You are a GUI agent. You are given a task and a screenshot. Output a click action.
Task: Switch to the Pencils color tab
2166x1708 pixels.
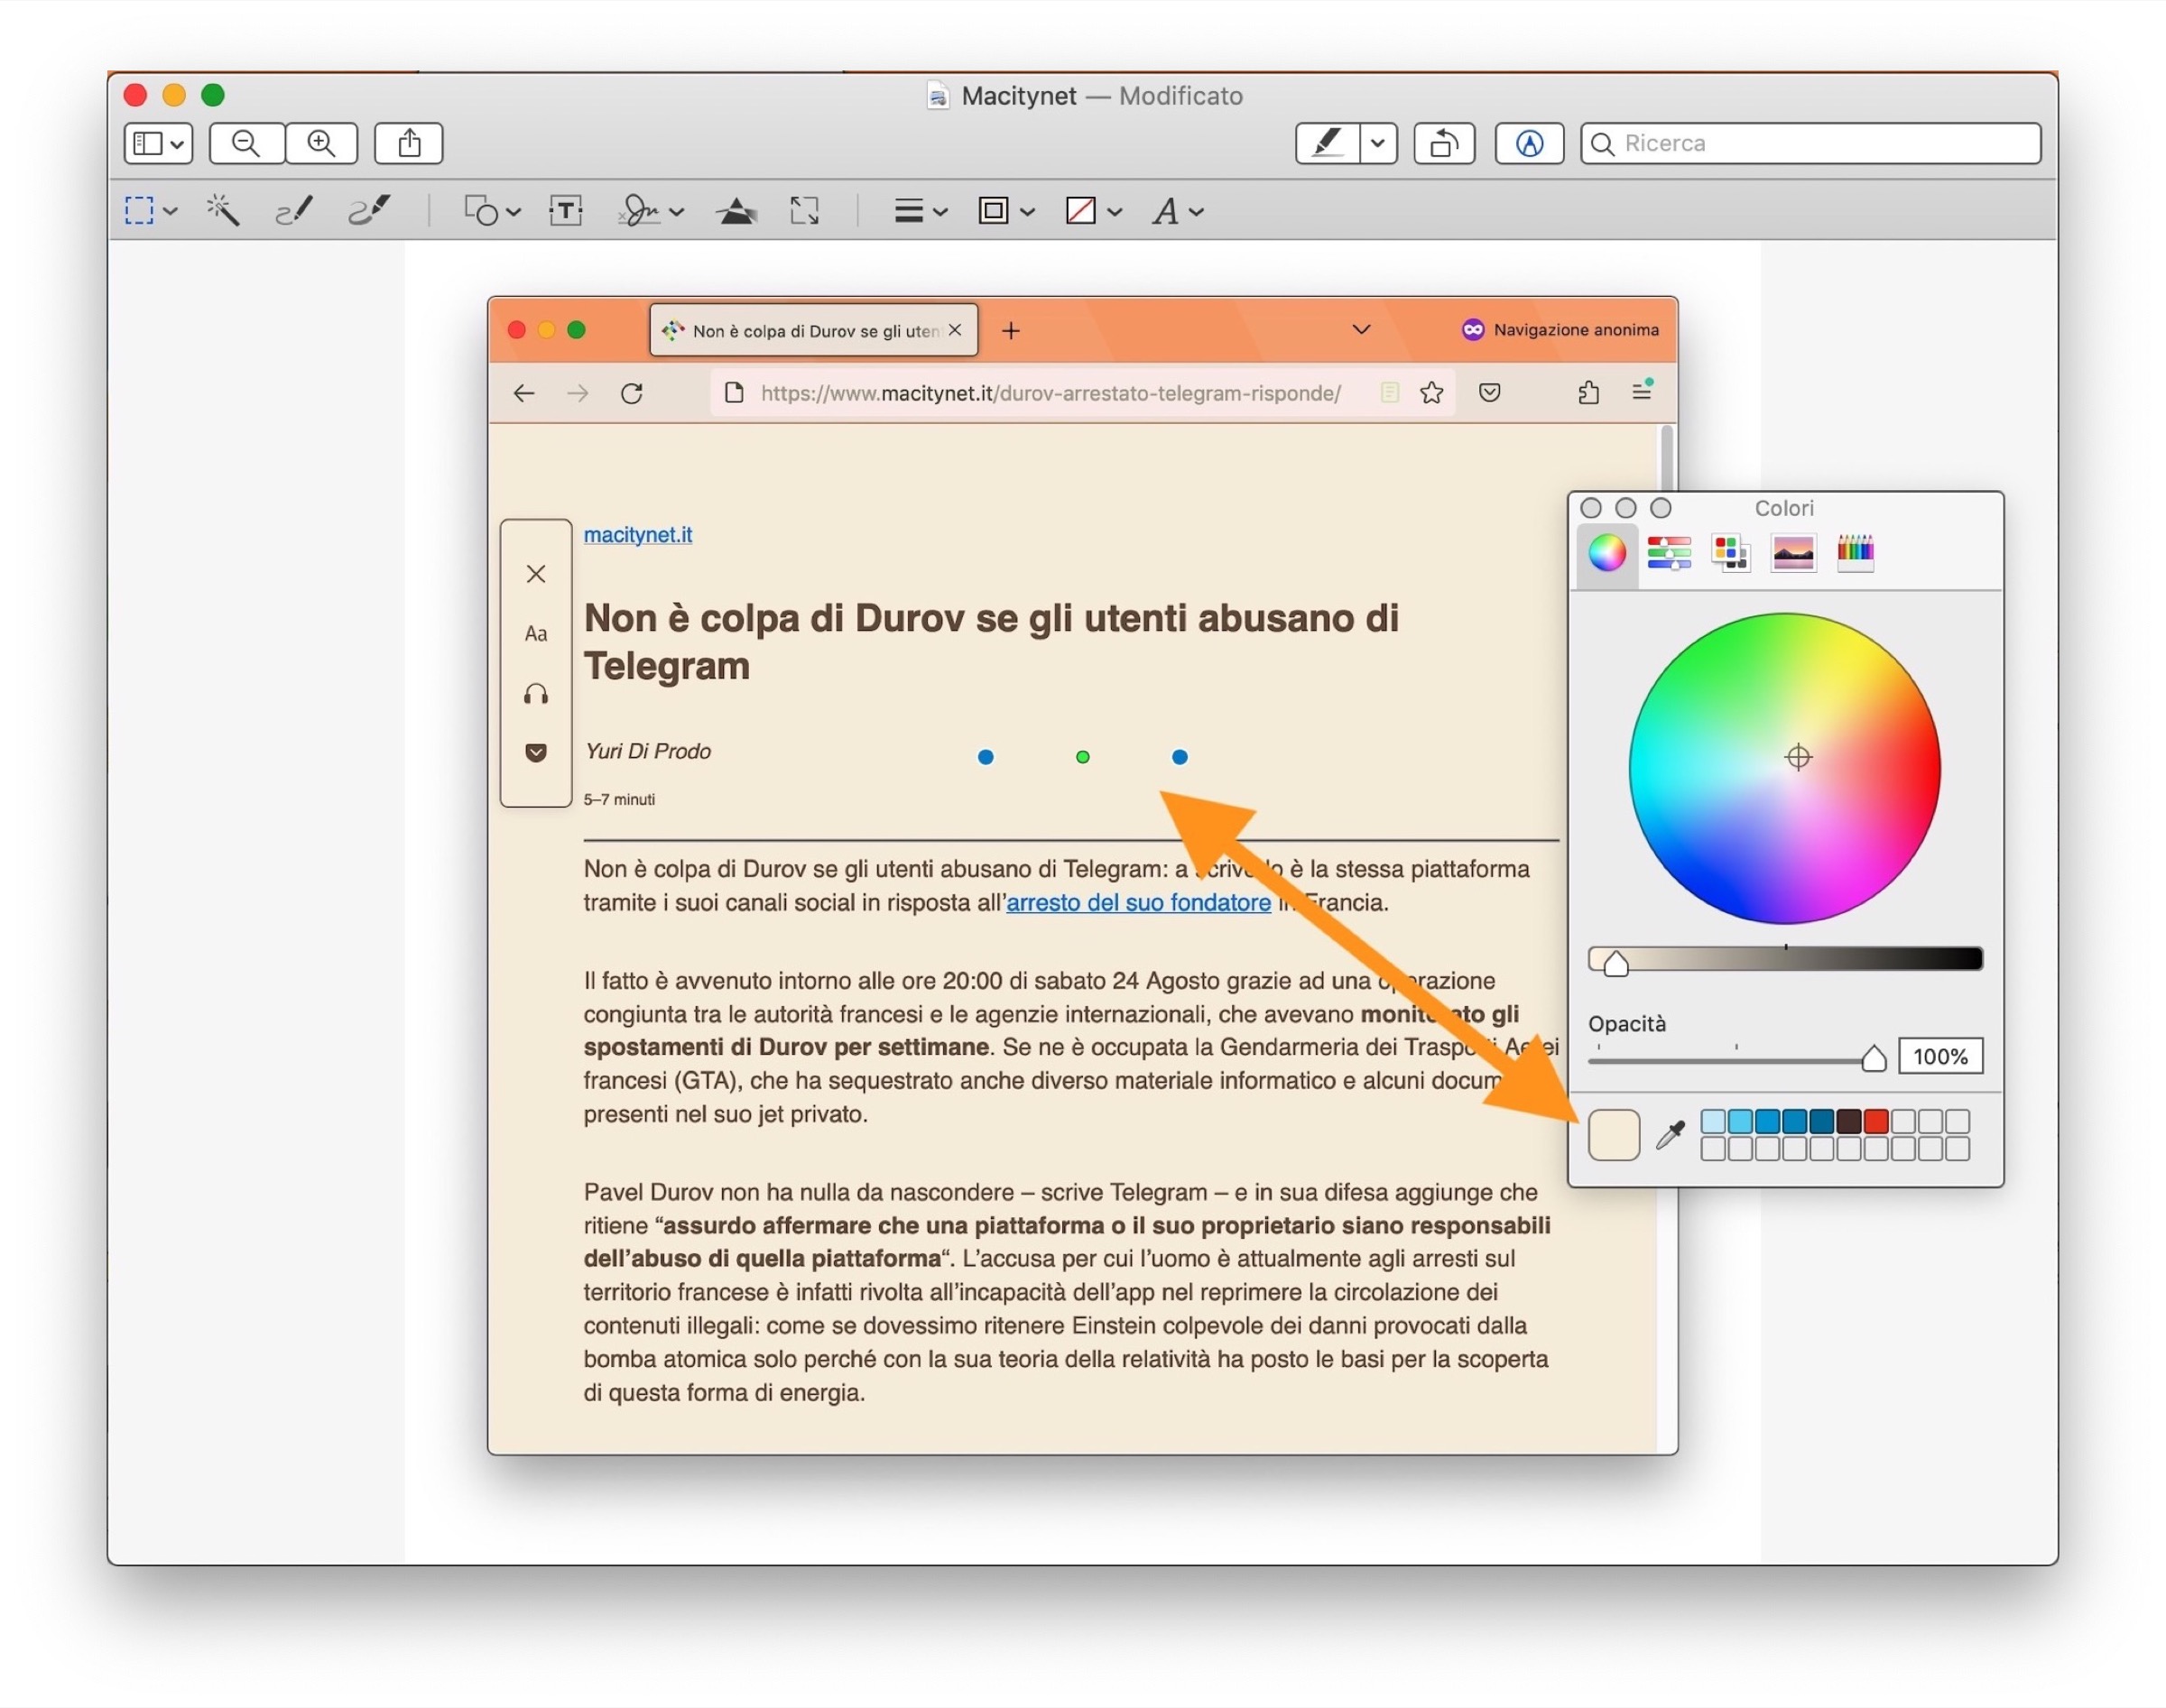coord(1855,552)
